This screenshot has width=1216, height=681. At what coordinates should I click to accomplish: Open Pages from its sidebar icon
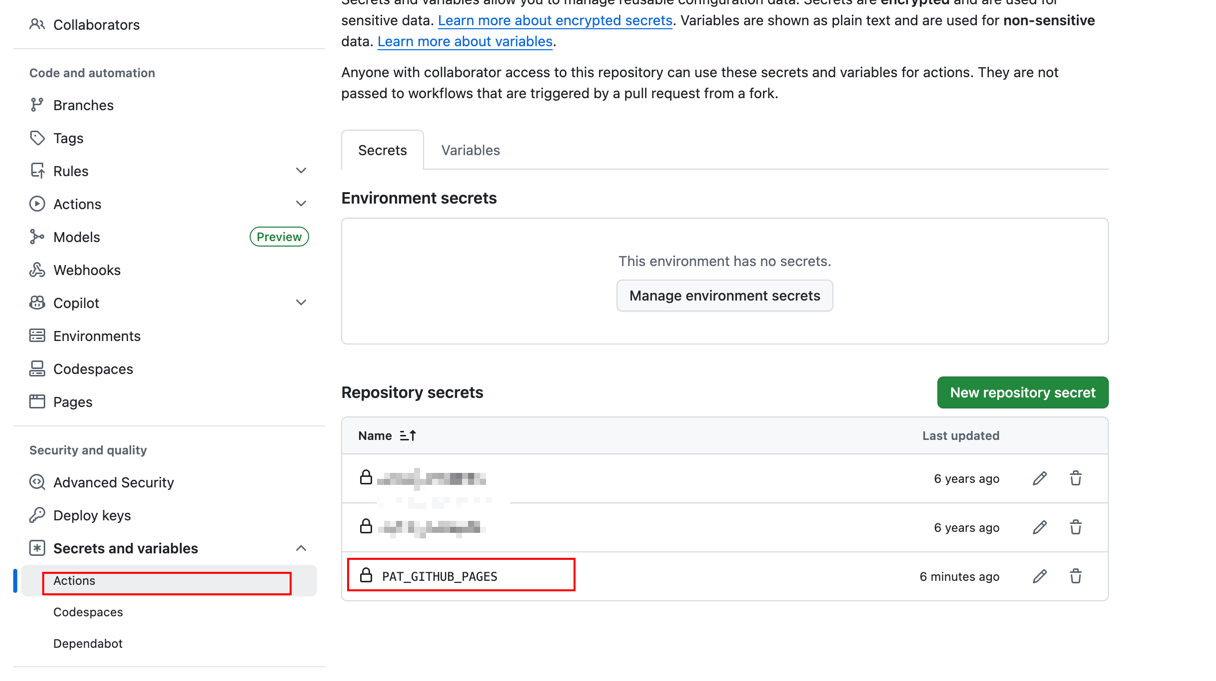click(x=35, y=401)
